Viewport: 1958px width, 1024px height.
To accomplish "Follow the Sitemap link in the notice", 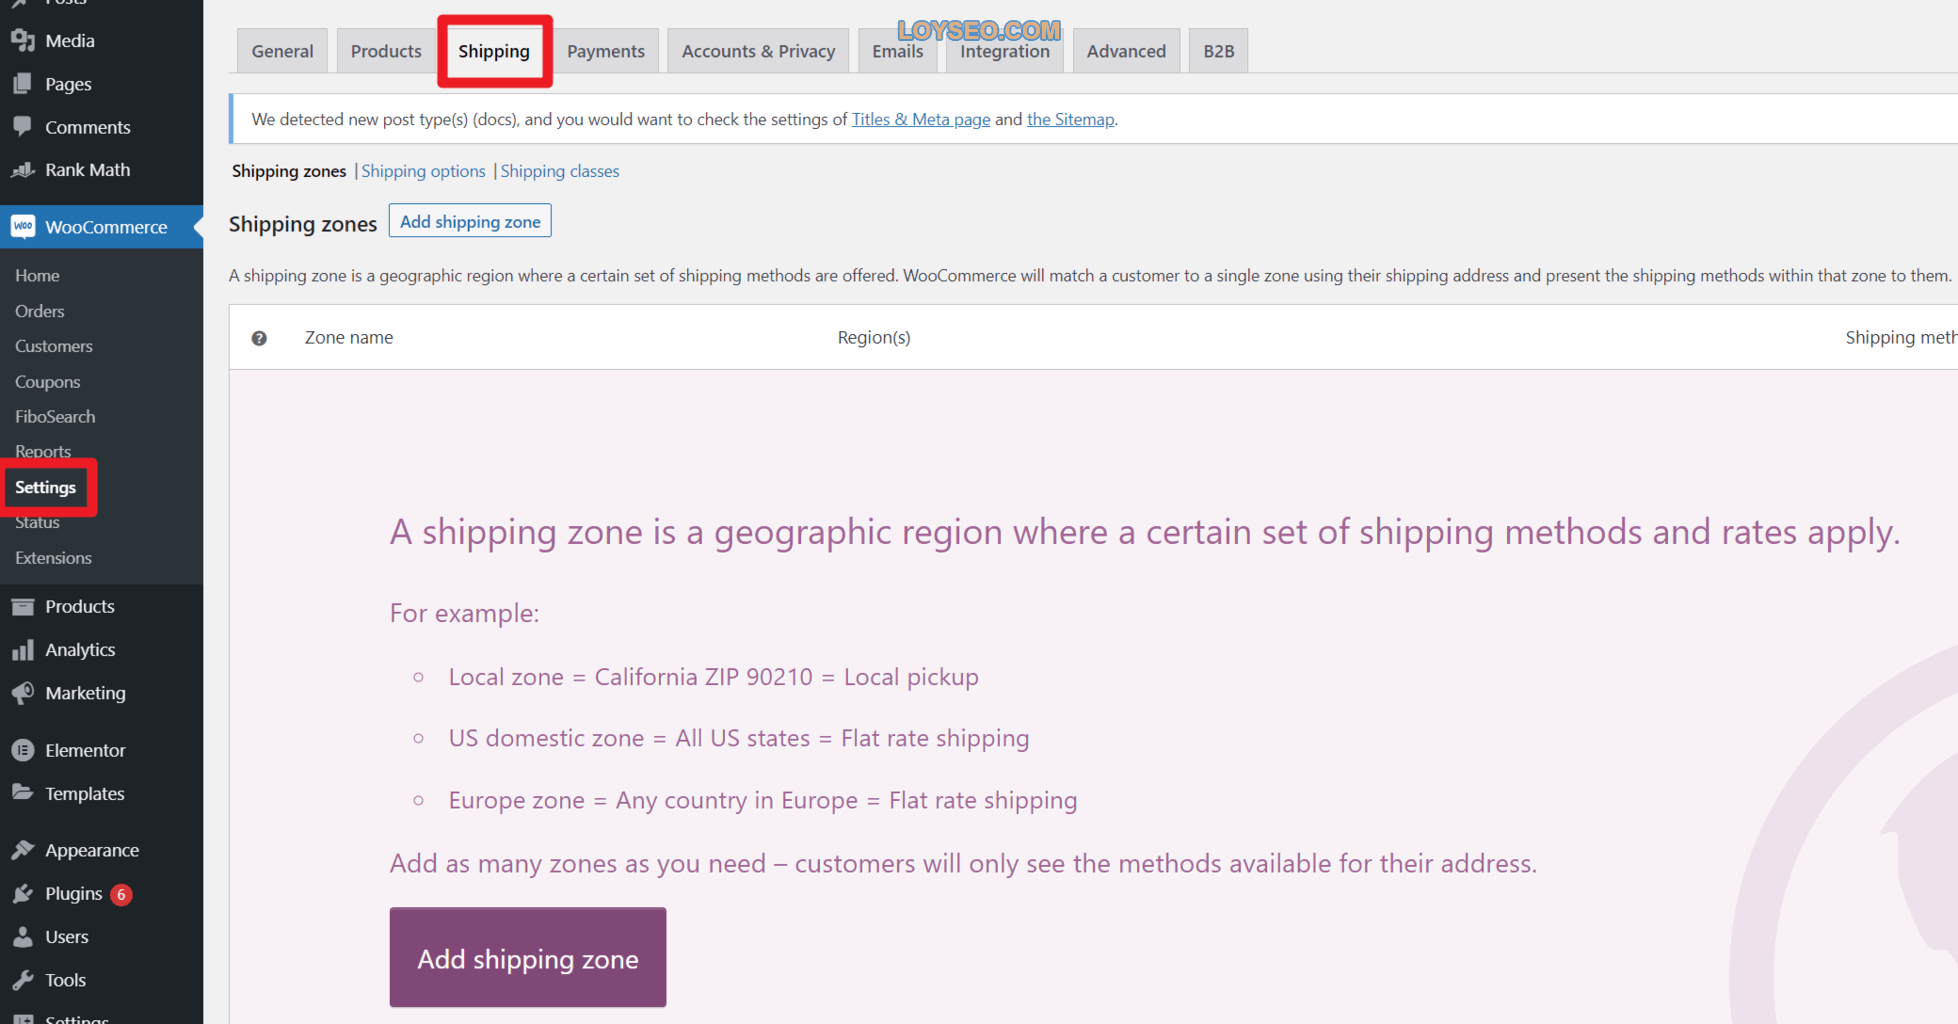I will 1070,119.
